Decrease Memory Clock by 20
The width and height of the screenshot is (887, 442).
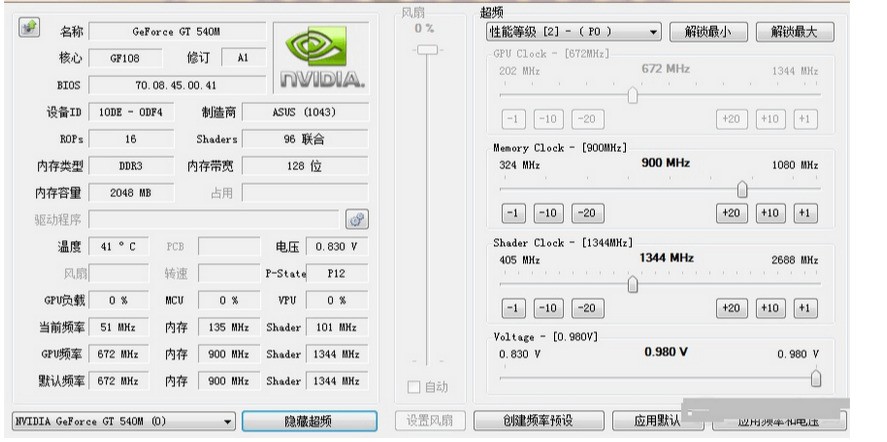587,213
